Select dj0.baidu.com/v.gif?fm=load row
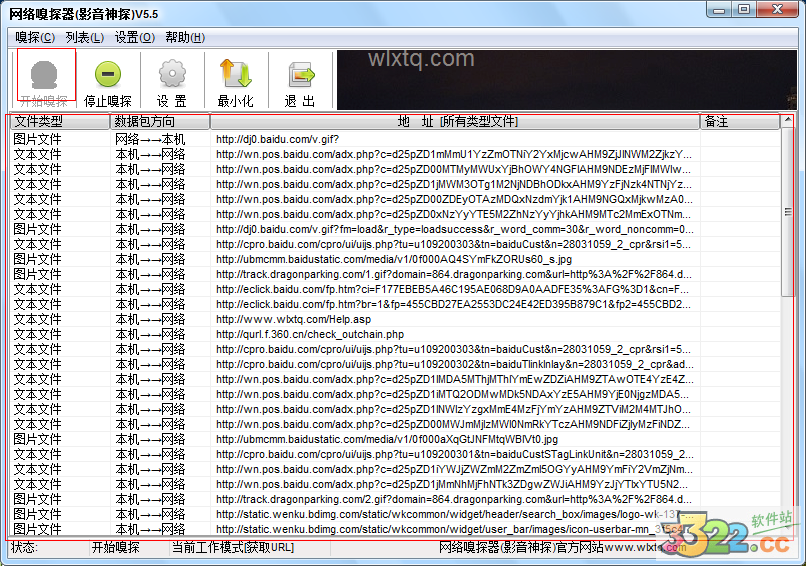This screenshot has height=566, width=806. (395, 229)
